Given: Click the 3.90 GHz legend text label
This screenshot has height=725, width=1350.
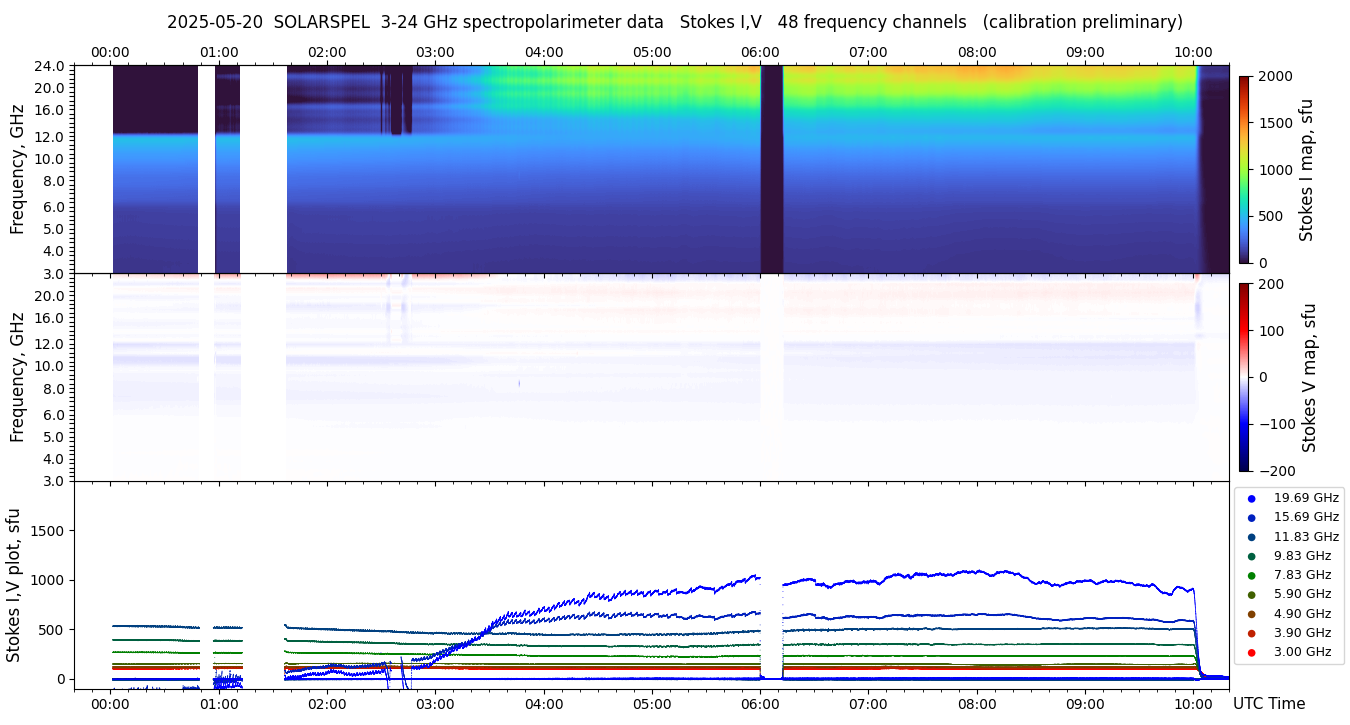Looking at the screenshot, I should (1302, 633).
